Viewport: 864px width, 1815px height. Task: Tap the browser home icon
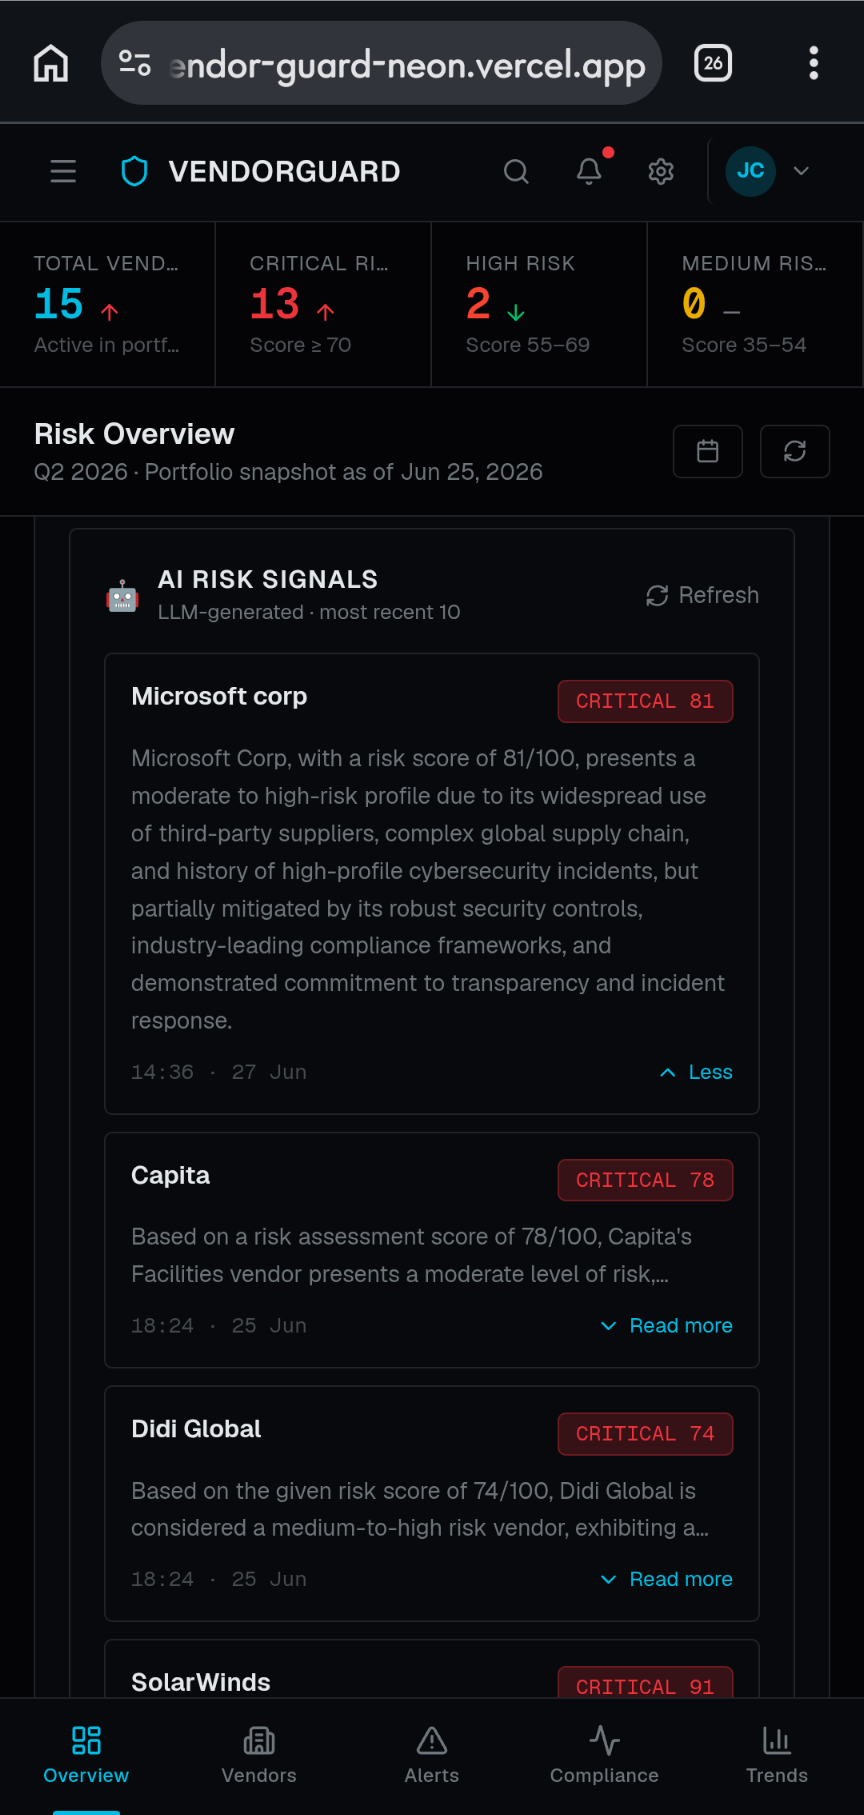coord(51,63)
